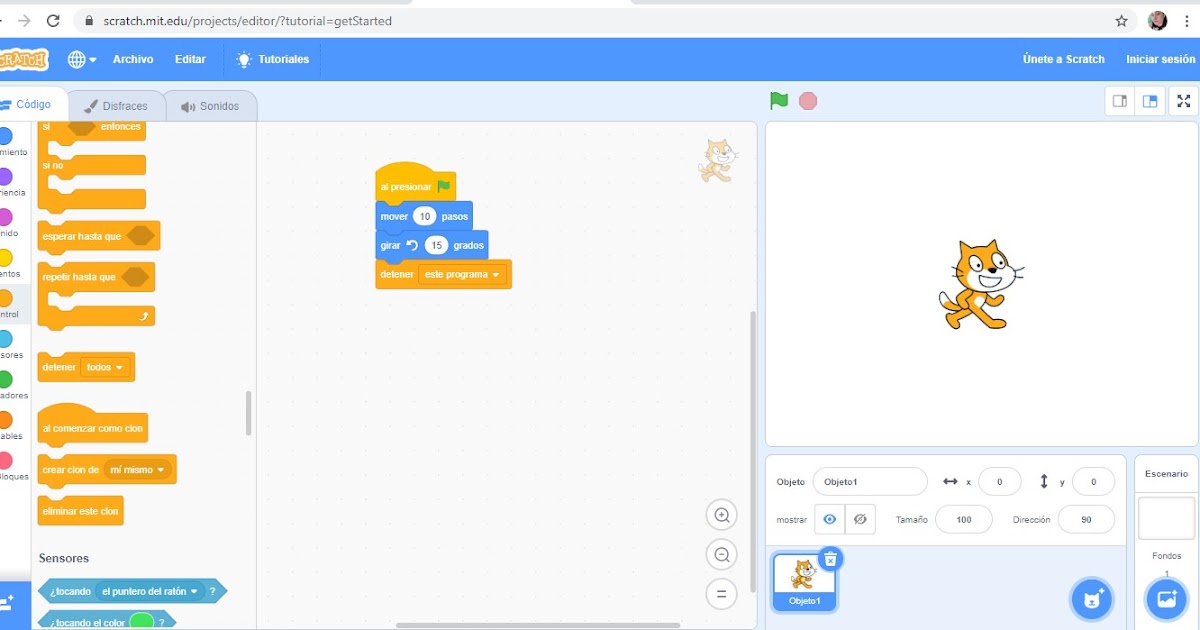Open the language selector globe dropdown
This screenshot has height=630, width=1200.
click(78, 59)
